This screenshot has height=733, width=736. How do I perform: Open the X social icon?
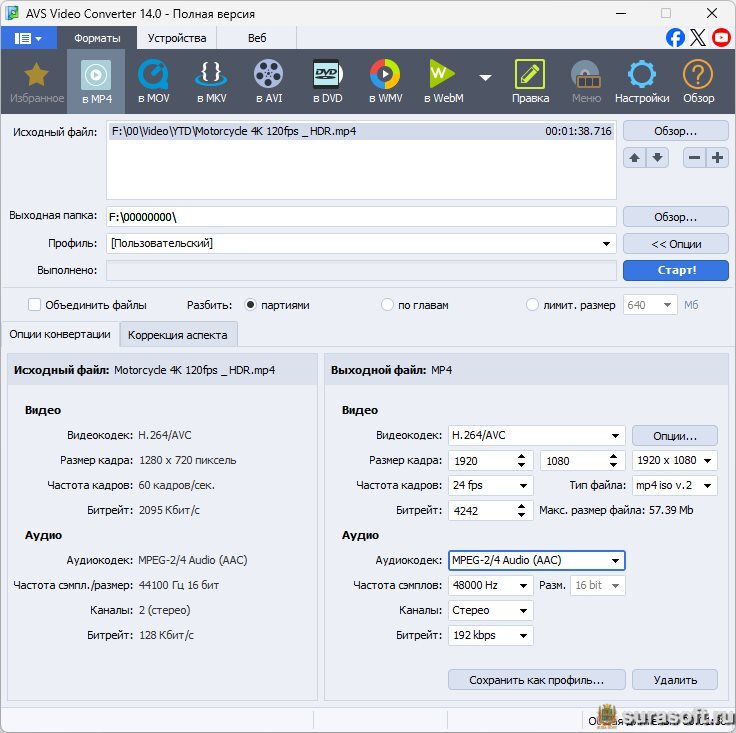pos(698,38)
